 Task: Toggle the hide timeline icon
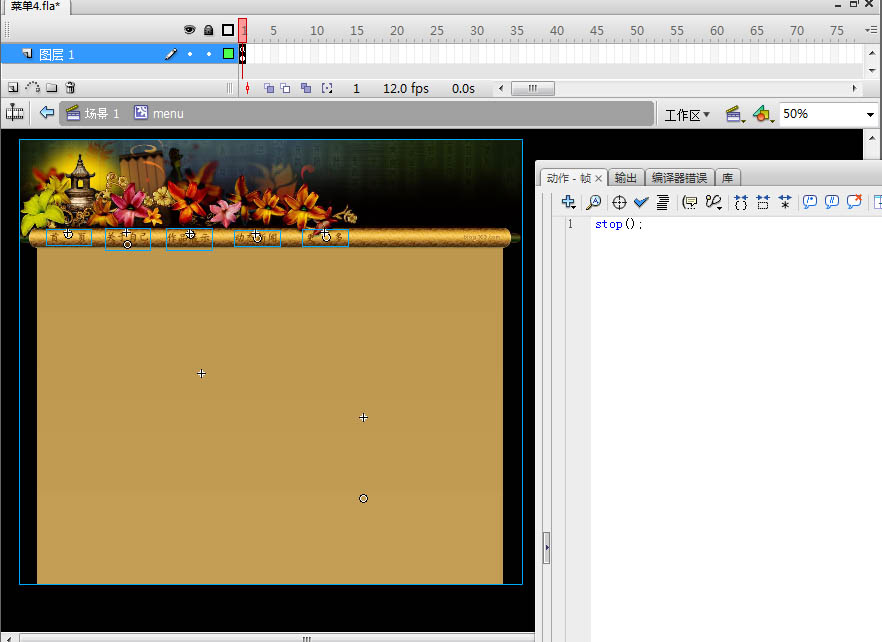pos(15,113)
